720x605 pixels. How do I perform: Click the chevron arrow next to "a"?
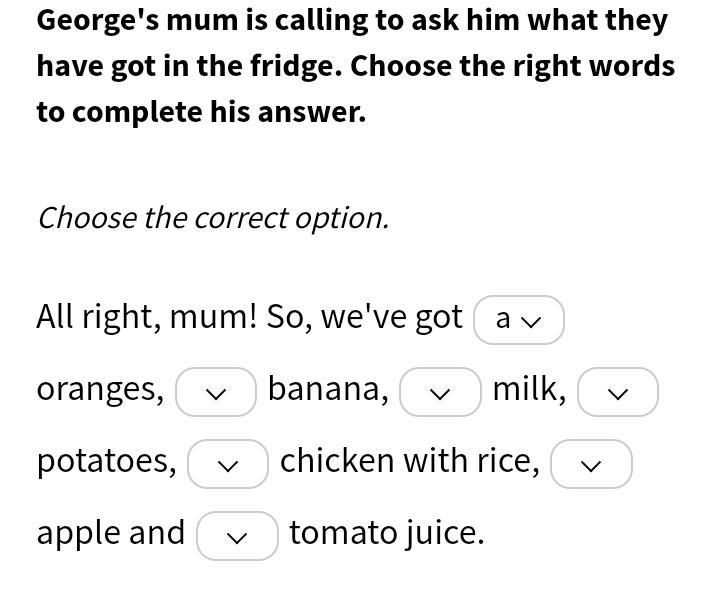[531, 322]
